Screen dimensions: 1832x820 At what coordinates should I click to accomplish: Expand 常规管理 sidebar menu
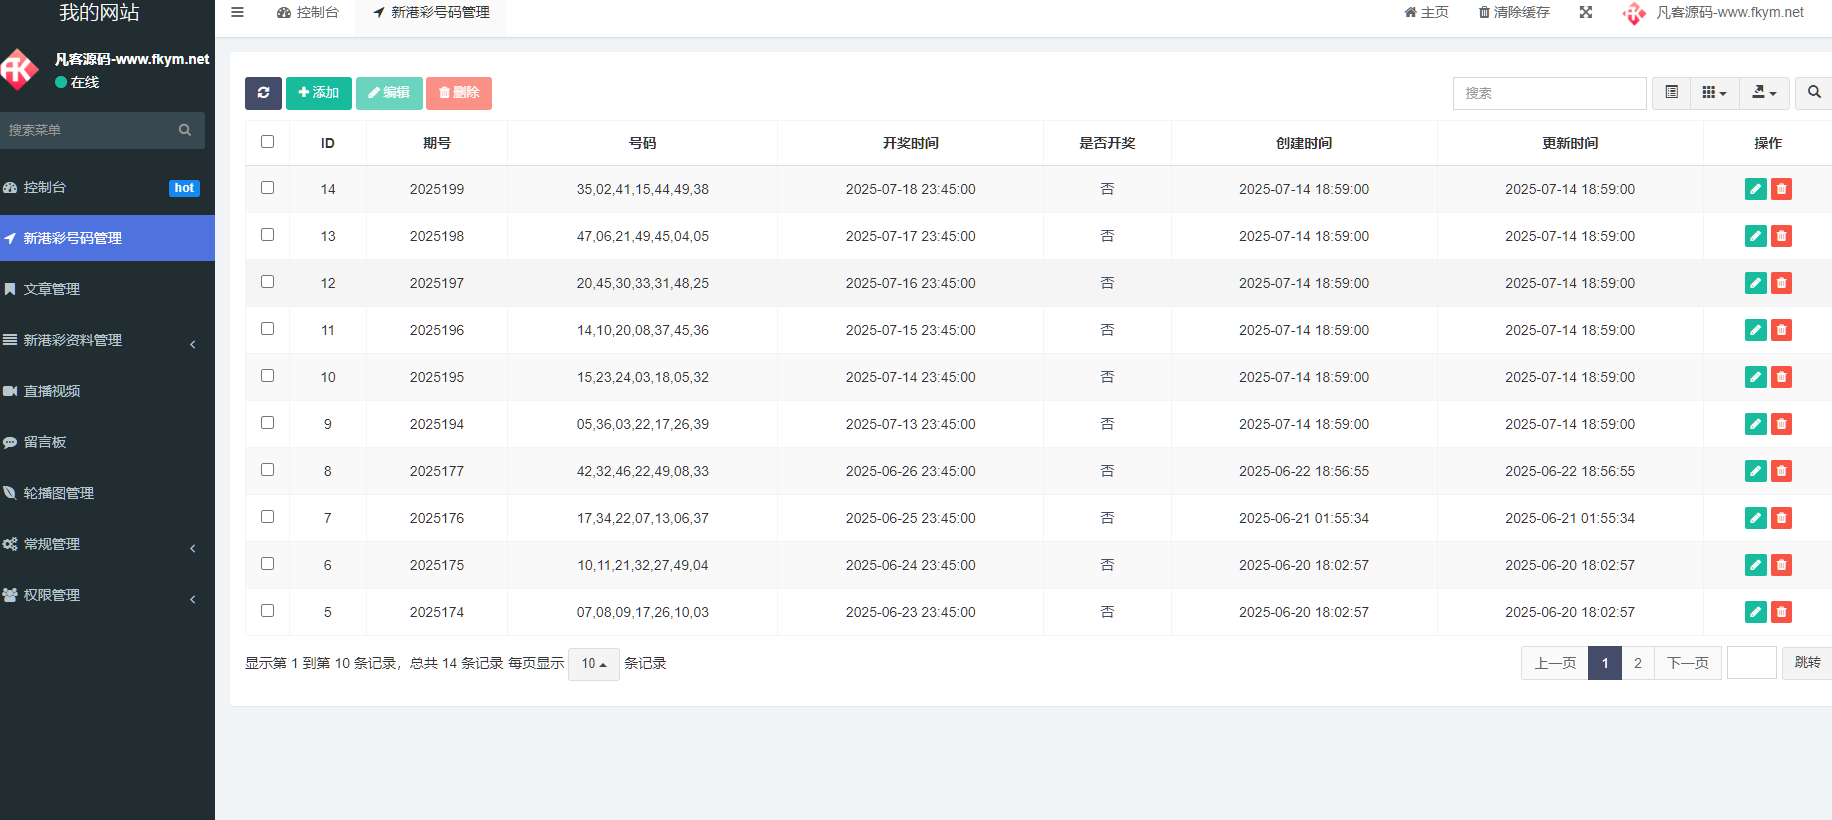(x=107, y=544)
